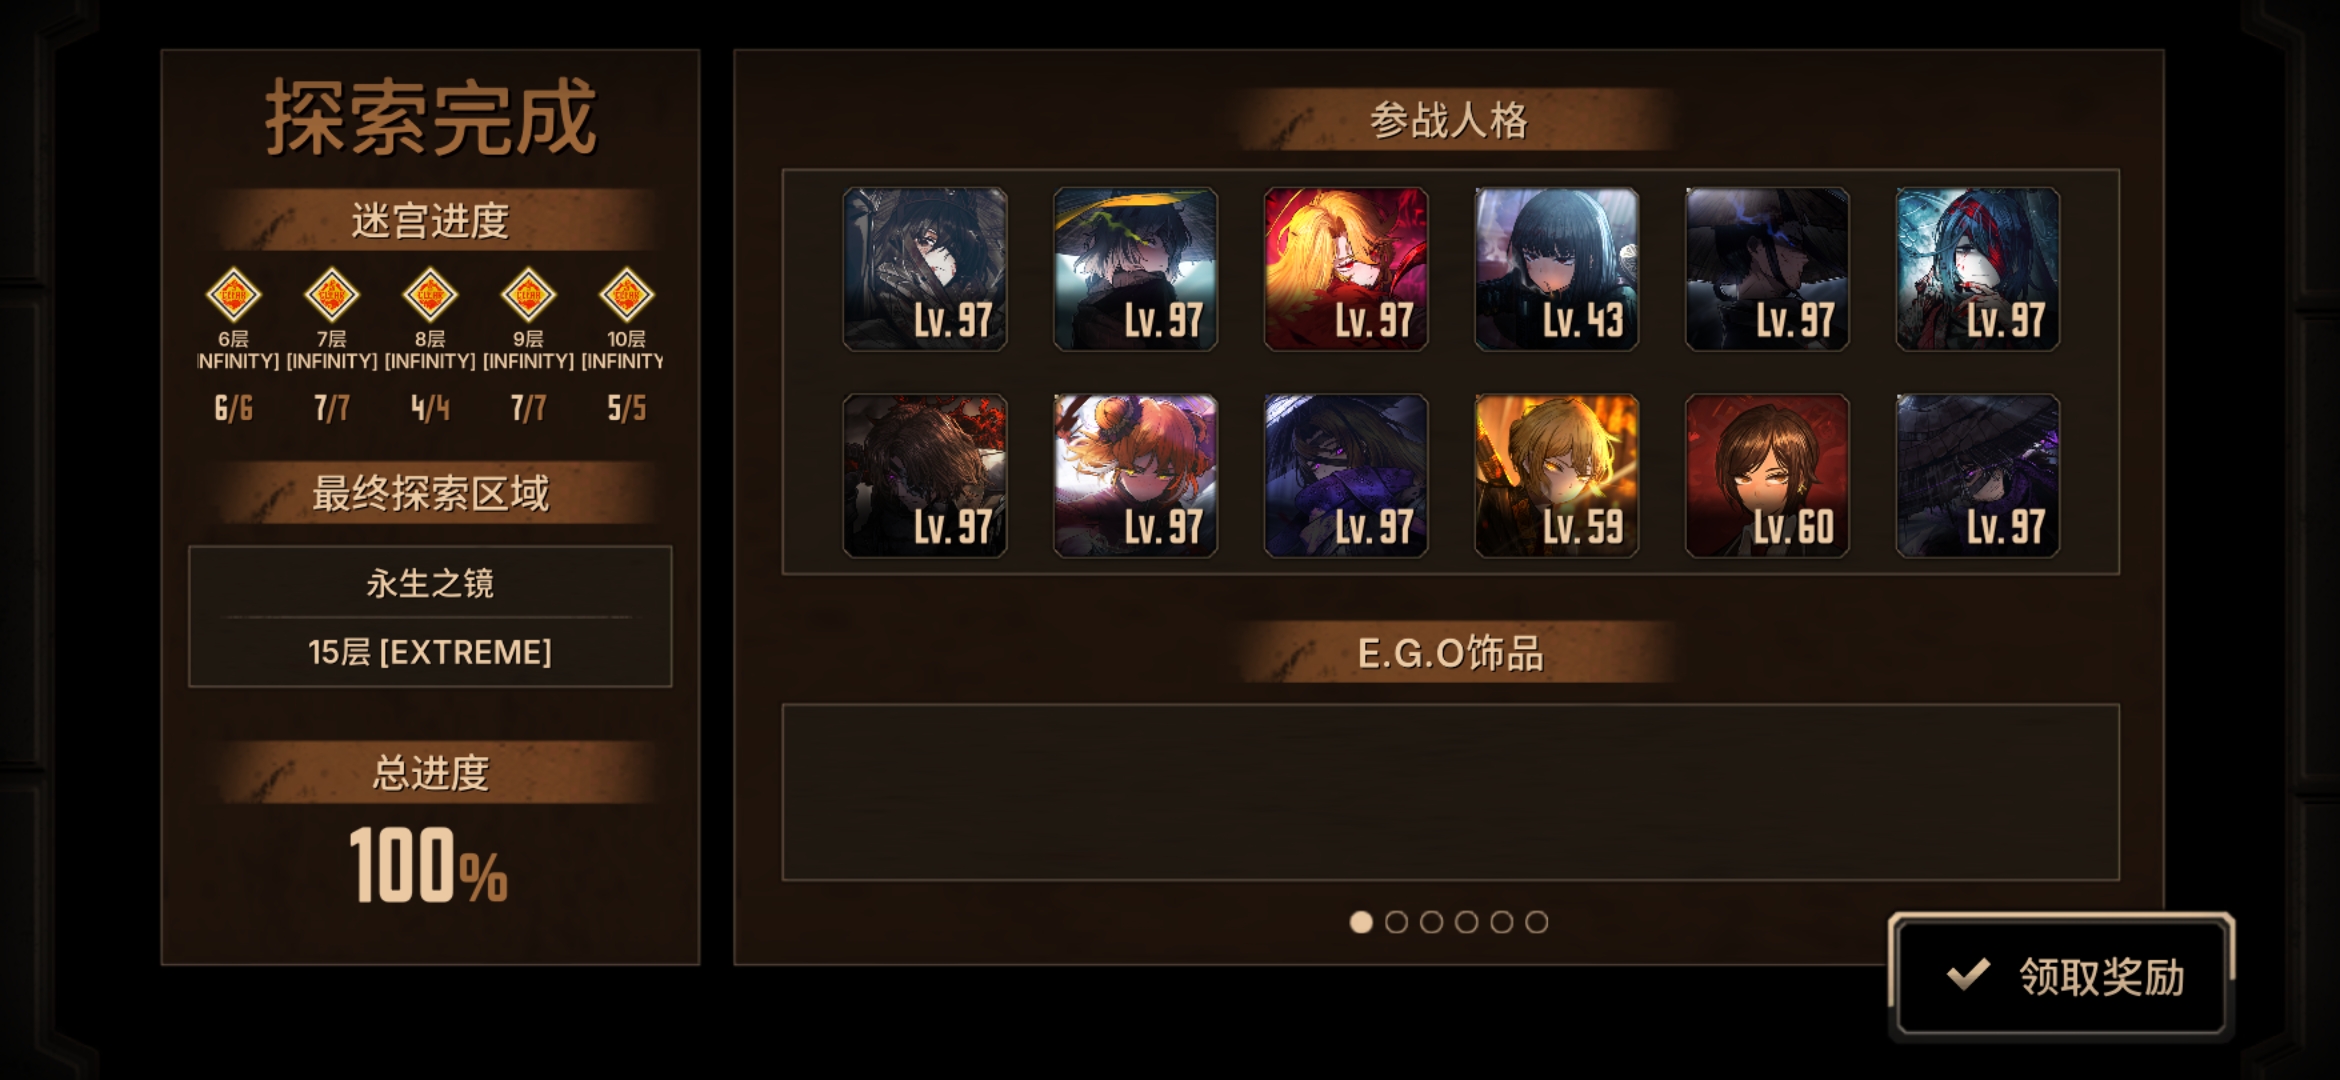Switch to the second page indicator dot

[1396, 922]
